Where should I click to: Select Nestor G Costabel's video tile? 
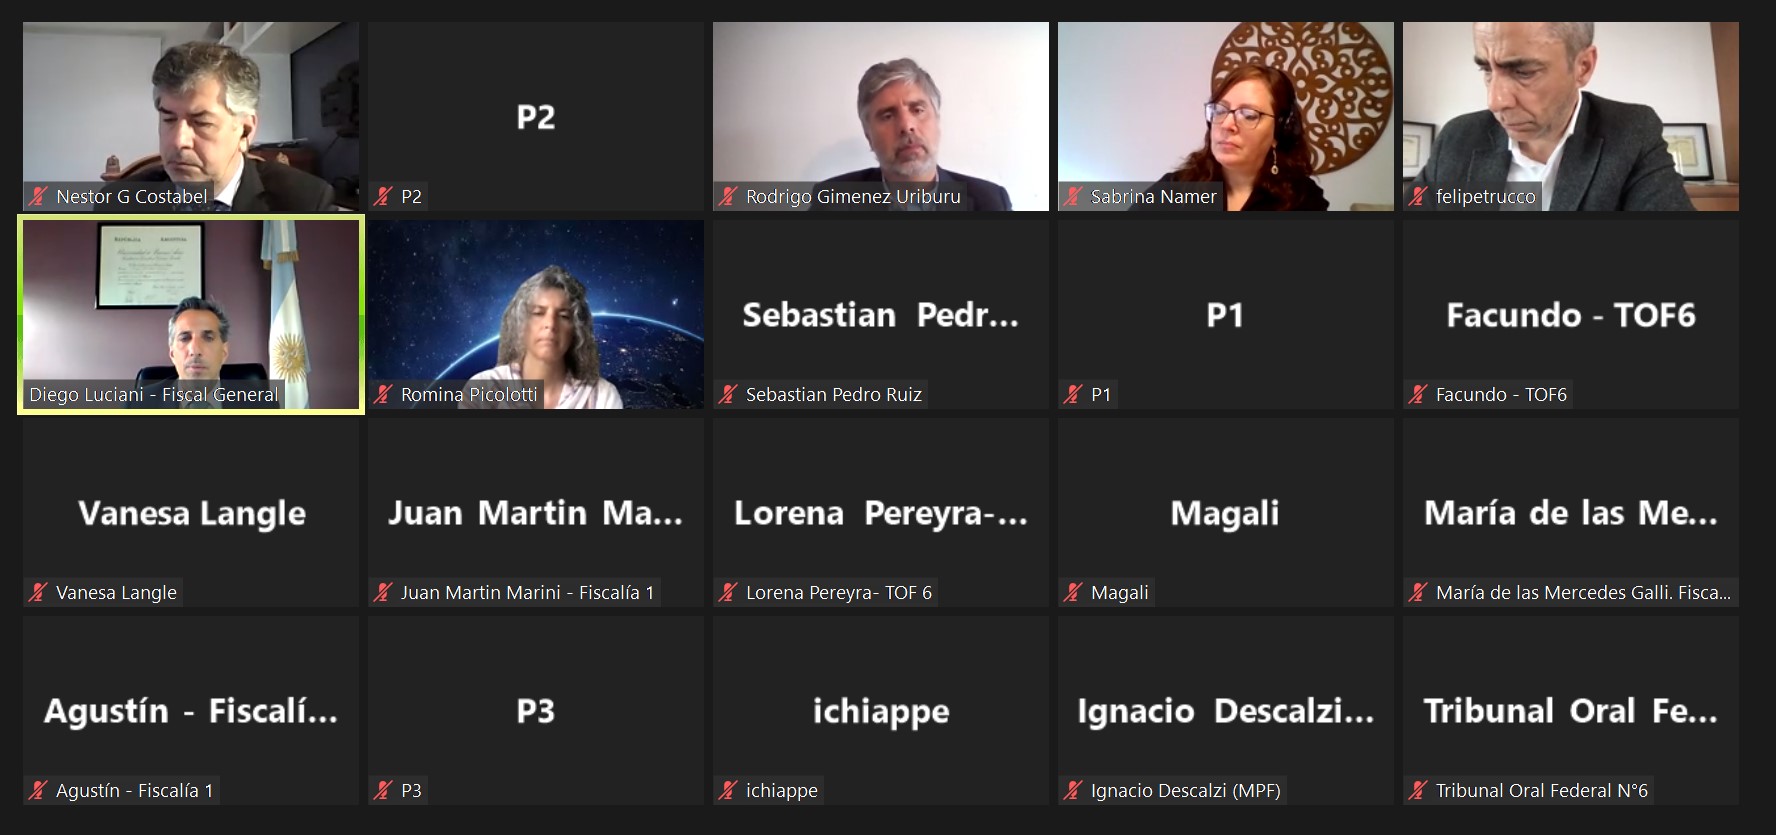pos(191,116)
